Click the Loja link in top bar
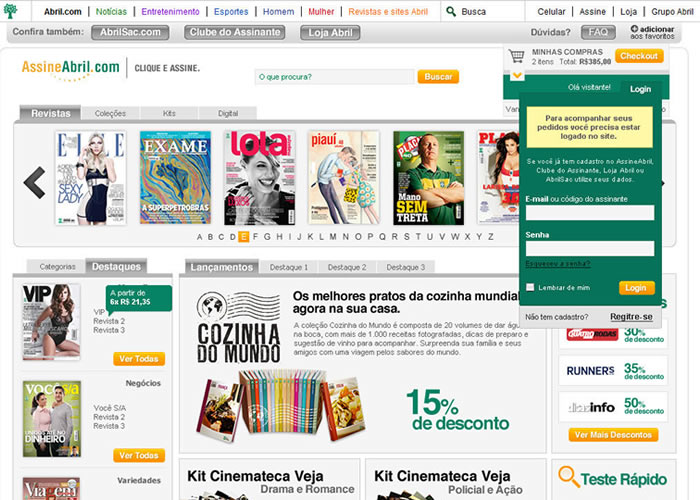 click(x=628, y=12)
